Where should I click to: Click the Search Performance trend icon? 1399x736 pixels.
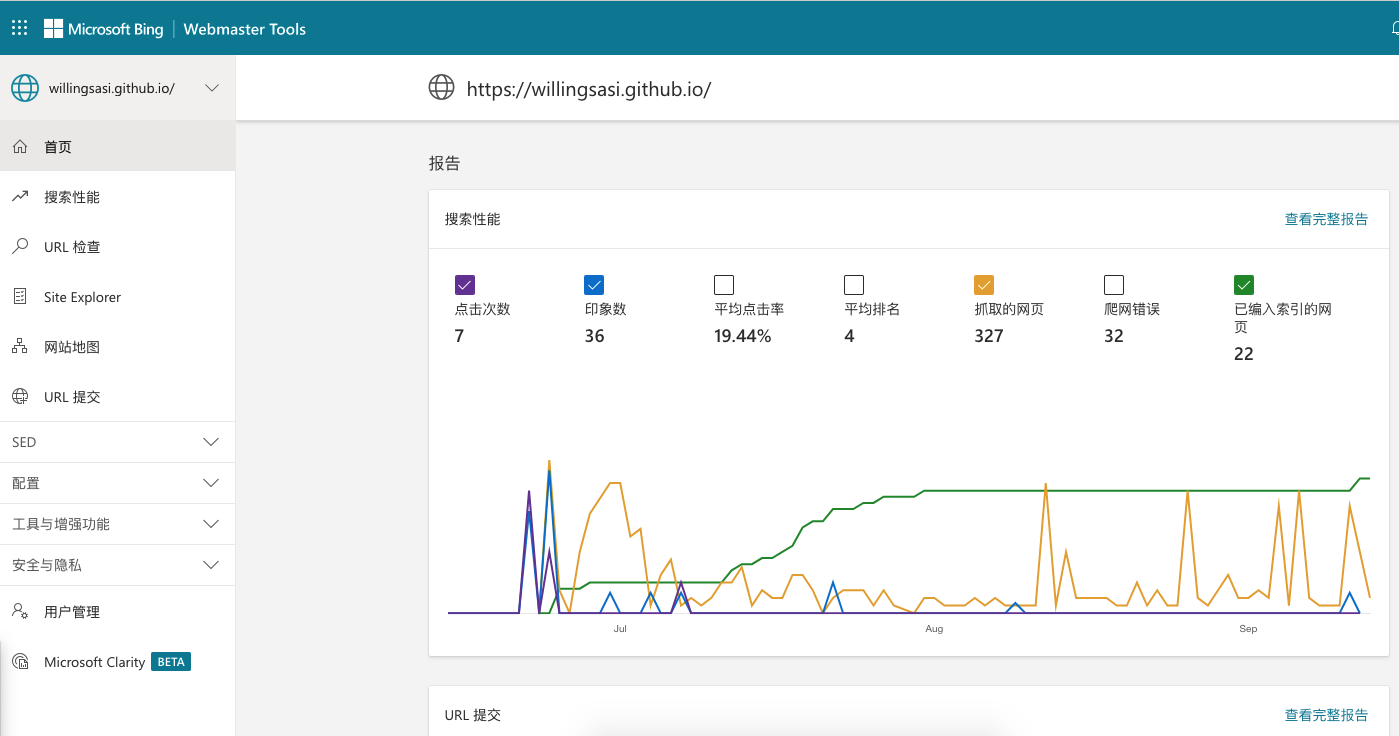[20, 197]
